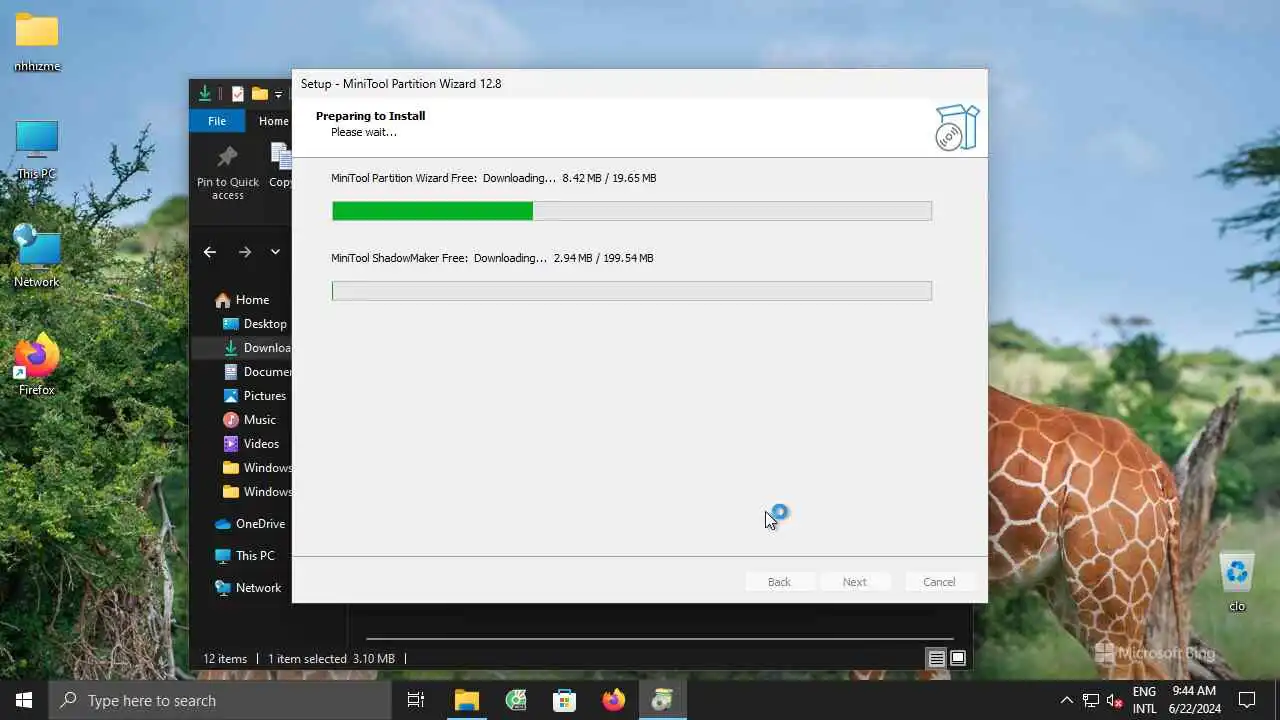Screen dimensions: 1280x720
Task: Click the taskbar search box
Action: pos(220,700)
